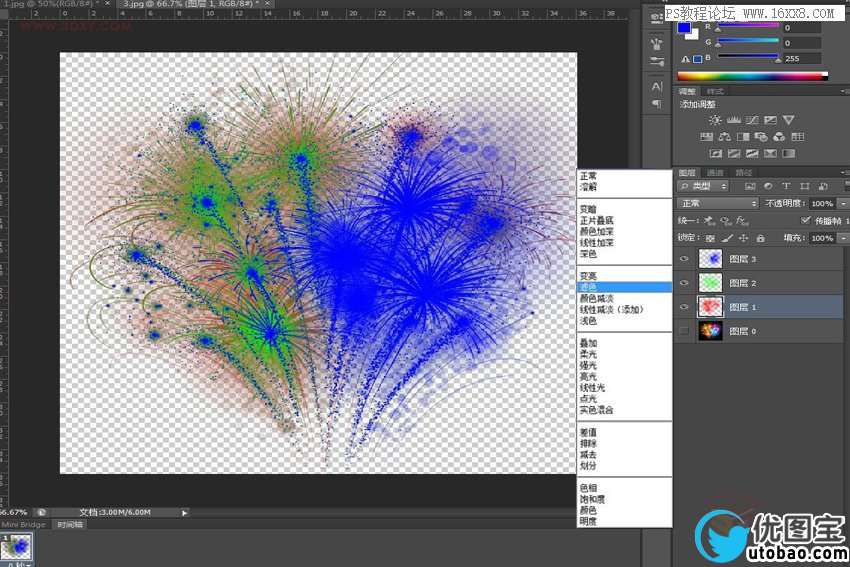Add Vibrance adjustment triangle icon
The height and width of the screenshot is (567, 850).
[x=789, y=120]
